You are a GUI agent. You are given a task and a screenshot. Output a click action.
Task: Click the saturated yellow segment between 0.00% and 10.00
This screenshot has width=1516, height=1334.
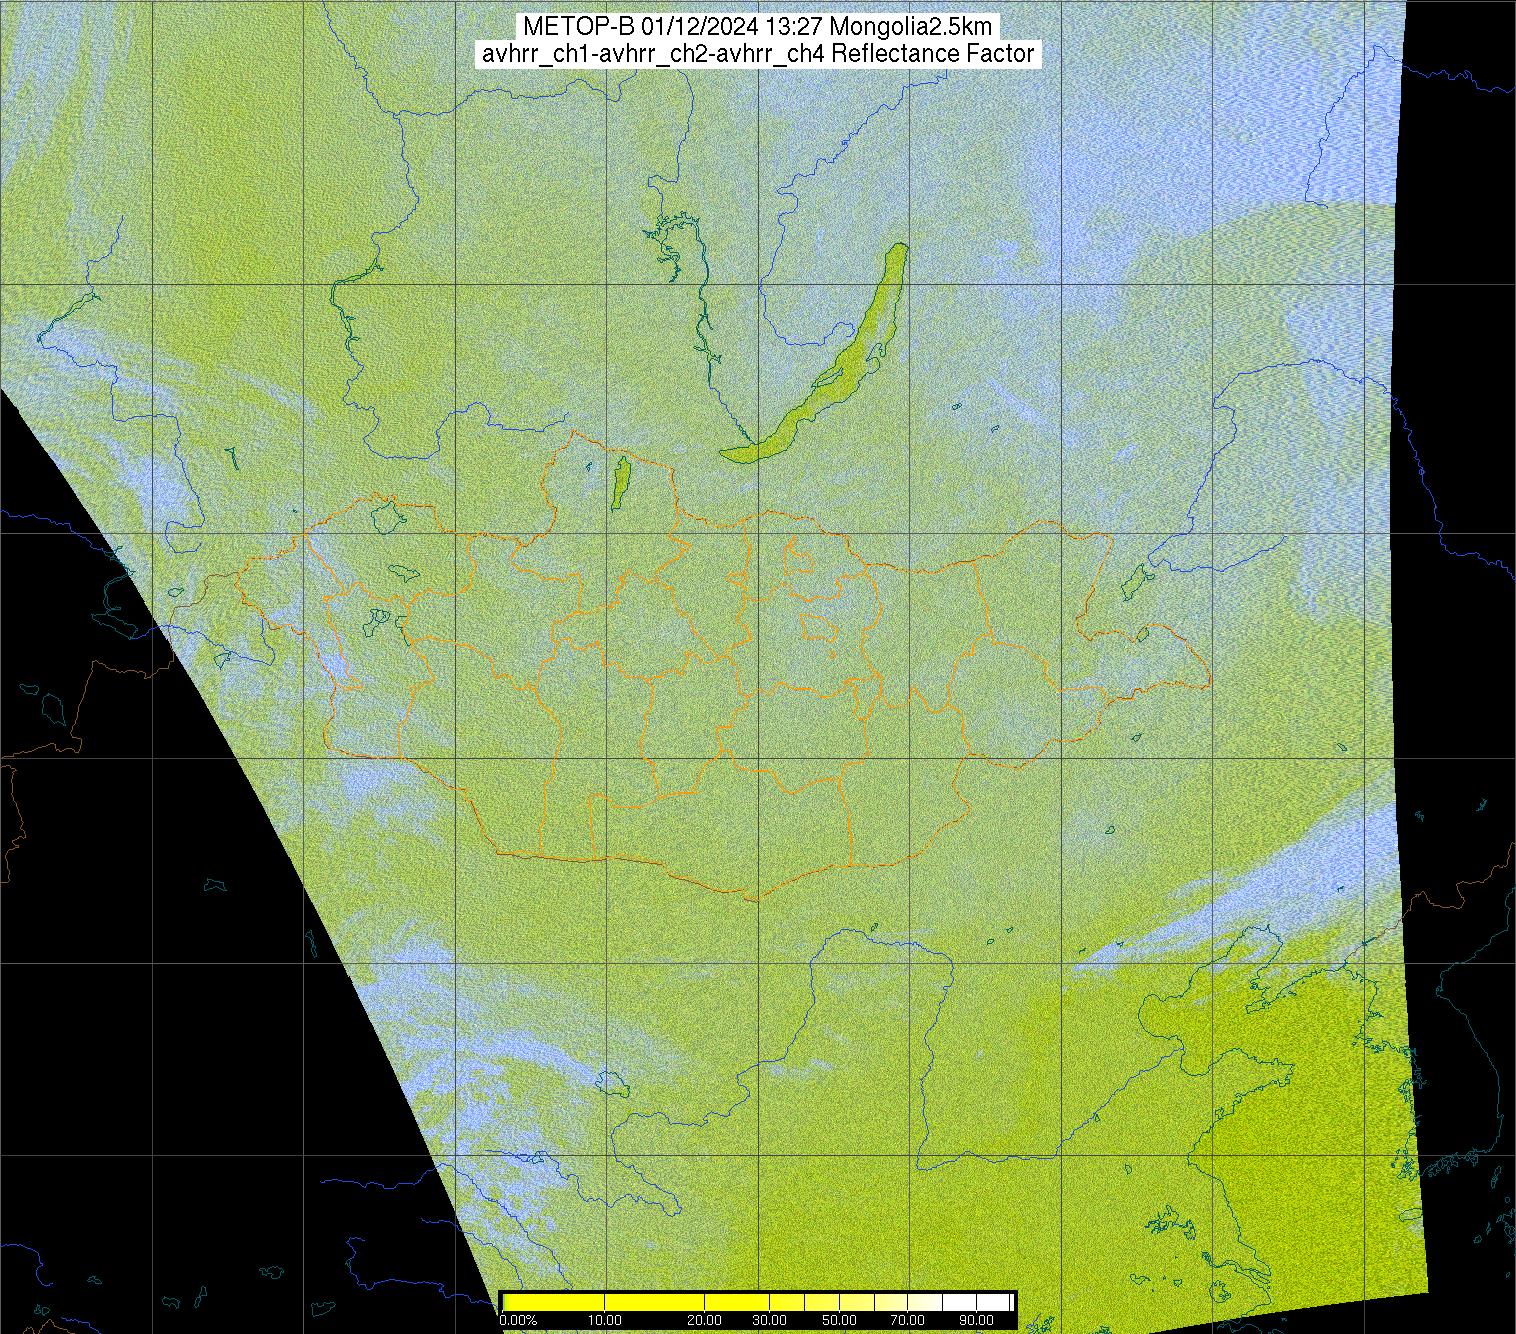click(555, 1302)
